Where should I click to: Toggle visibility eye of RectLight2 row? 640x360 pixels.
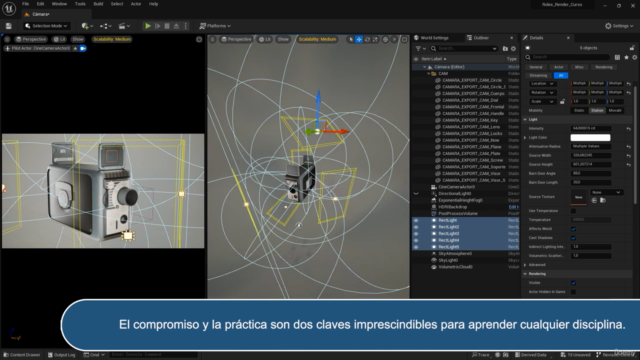click(x=416, y=227)
